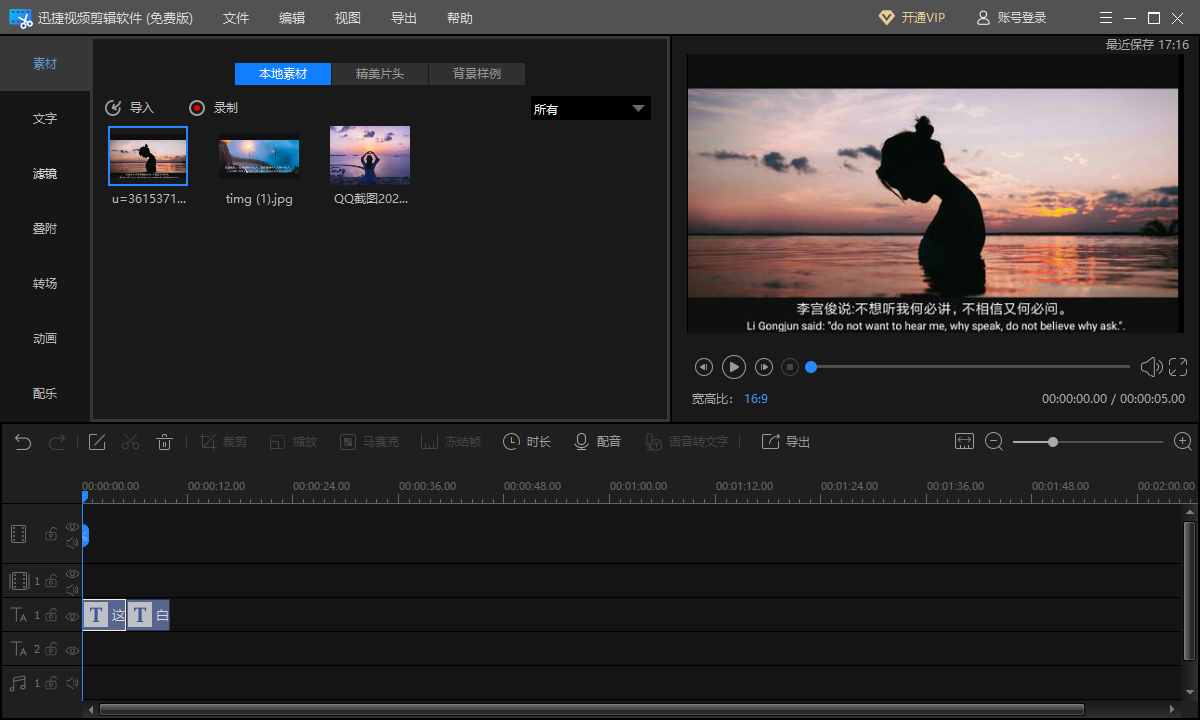Click the undo arrow in timeline toolbar
1200x720 pixels.
pyautogui.click(x=23, y=442)
